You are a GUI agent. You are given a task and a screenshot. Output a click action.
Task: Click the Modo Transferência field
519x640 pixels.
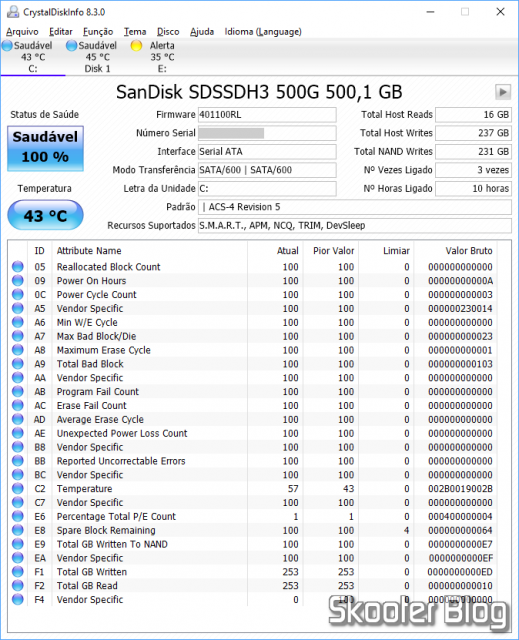(267, 170)
